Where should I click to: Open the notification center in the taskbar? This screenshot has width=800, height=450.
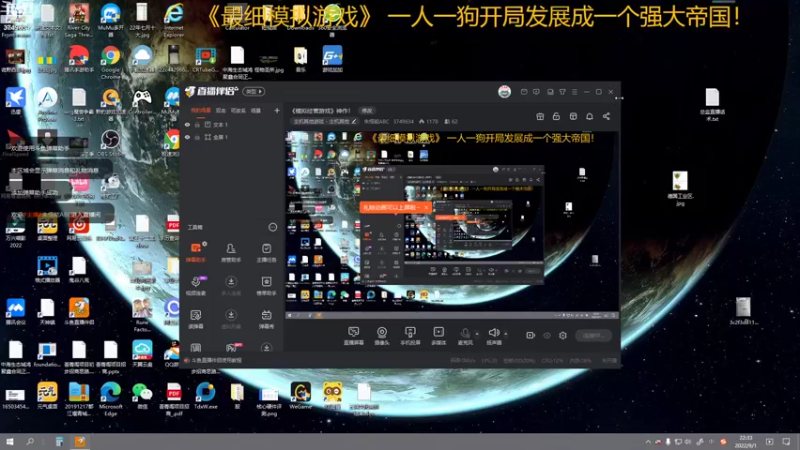point(786,442)
